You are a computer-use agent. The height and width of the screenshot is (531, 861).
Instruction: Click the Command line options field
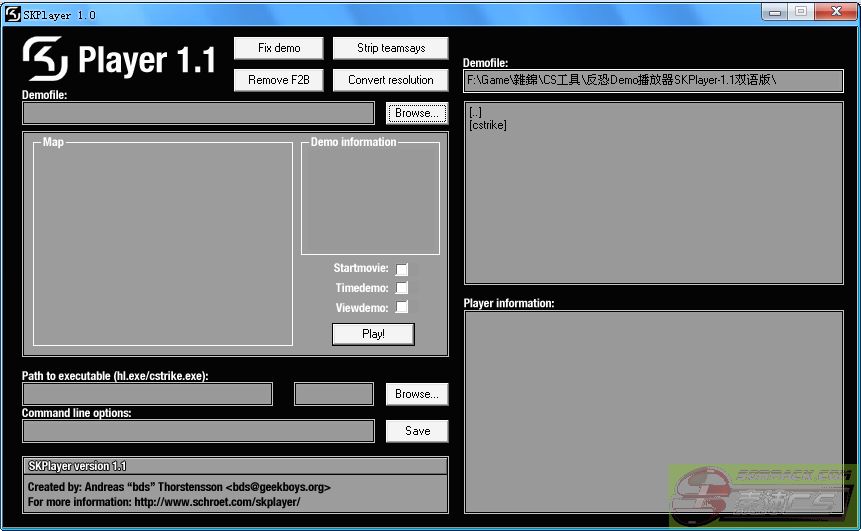pyautogui.click(x=198, y=431)
